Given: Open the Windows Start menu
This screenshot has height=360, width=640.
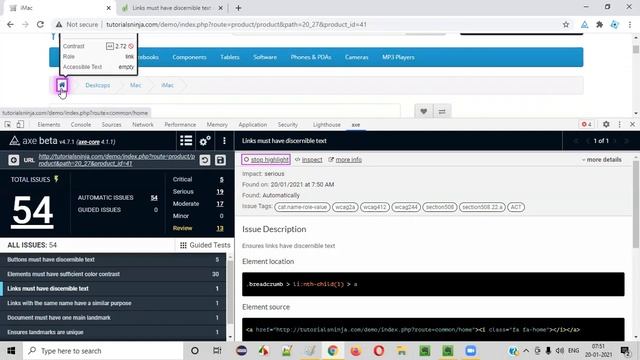Looking at the screenshot, I should (x=11, y=351).
